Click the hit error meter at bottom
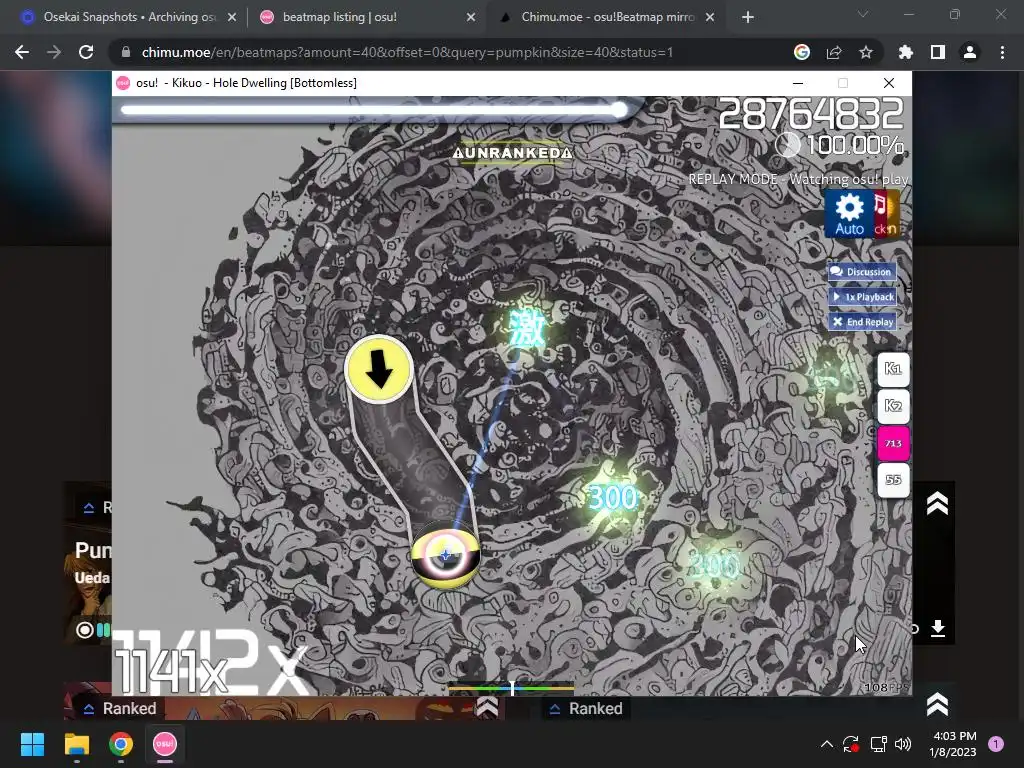 511,688
